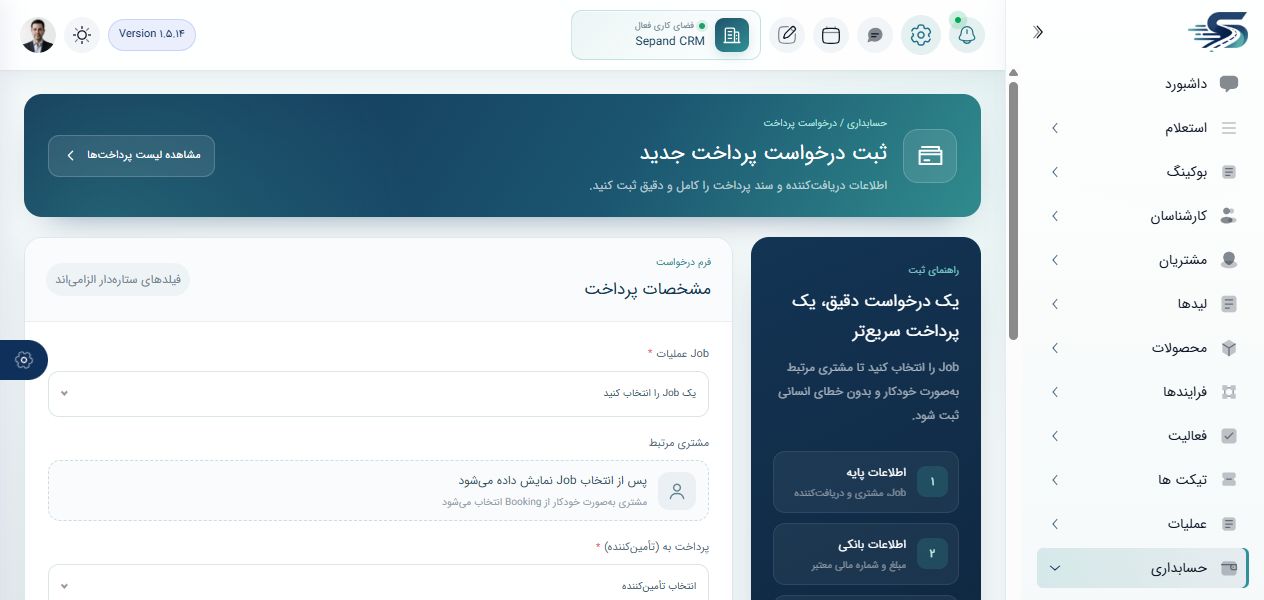Select step 1 اطلاعات پایه
1264x600 pixels.
[866, 481]
